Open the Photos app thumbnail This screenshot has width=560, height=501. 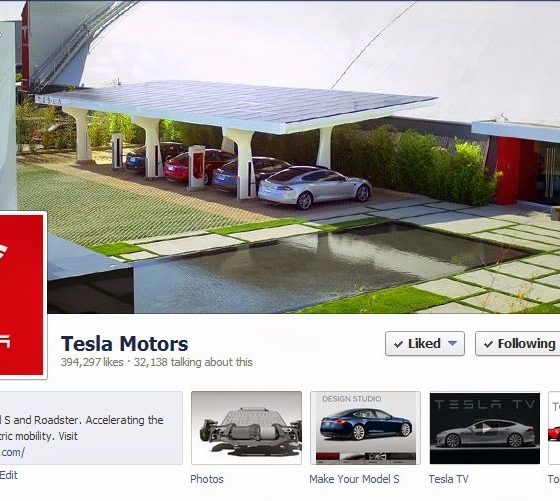pyautogui.click(x=246, y=428)
